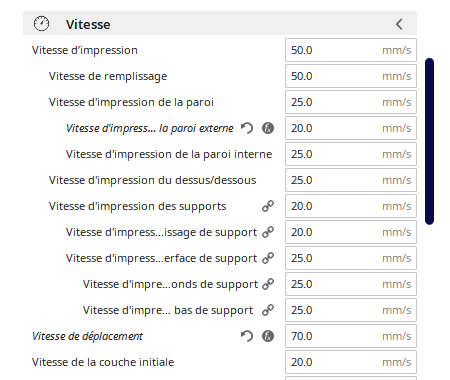Click the Vitesse de remplissage input field
Image resolution: width=450 pixels, height=380 pixels.
click(351, 76)
